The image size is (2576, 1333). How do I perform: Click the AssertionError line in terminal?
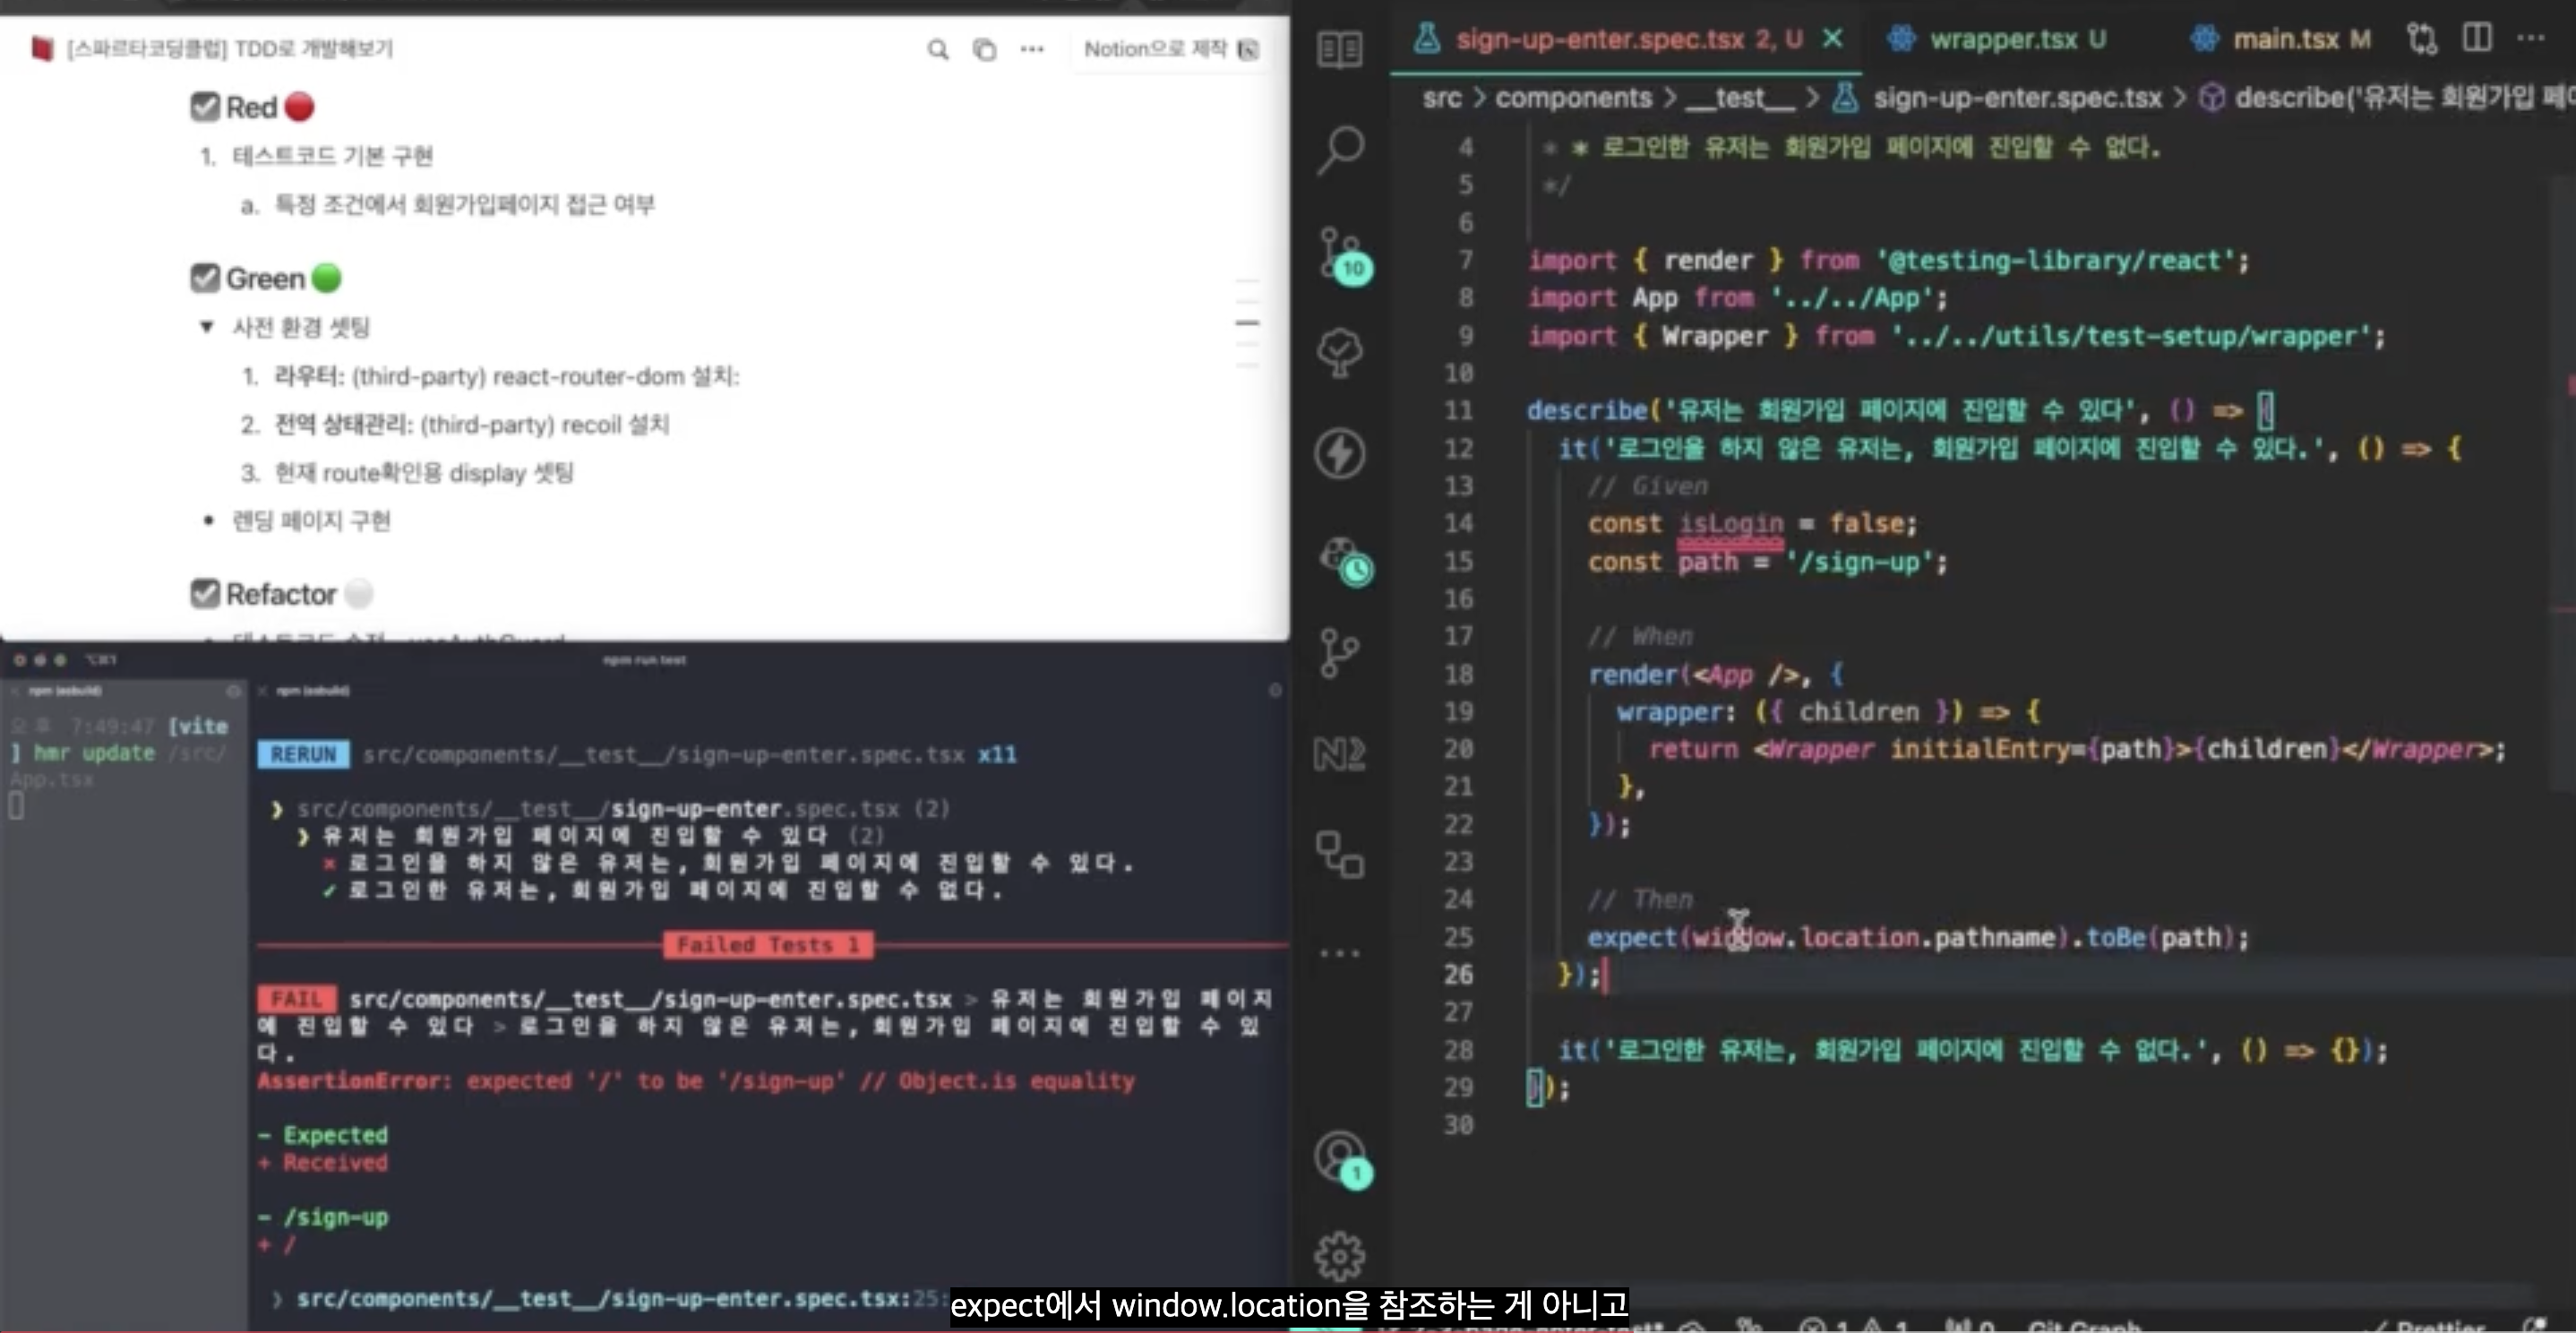coord(696,1081)
